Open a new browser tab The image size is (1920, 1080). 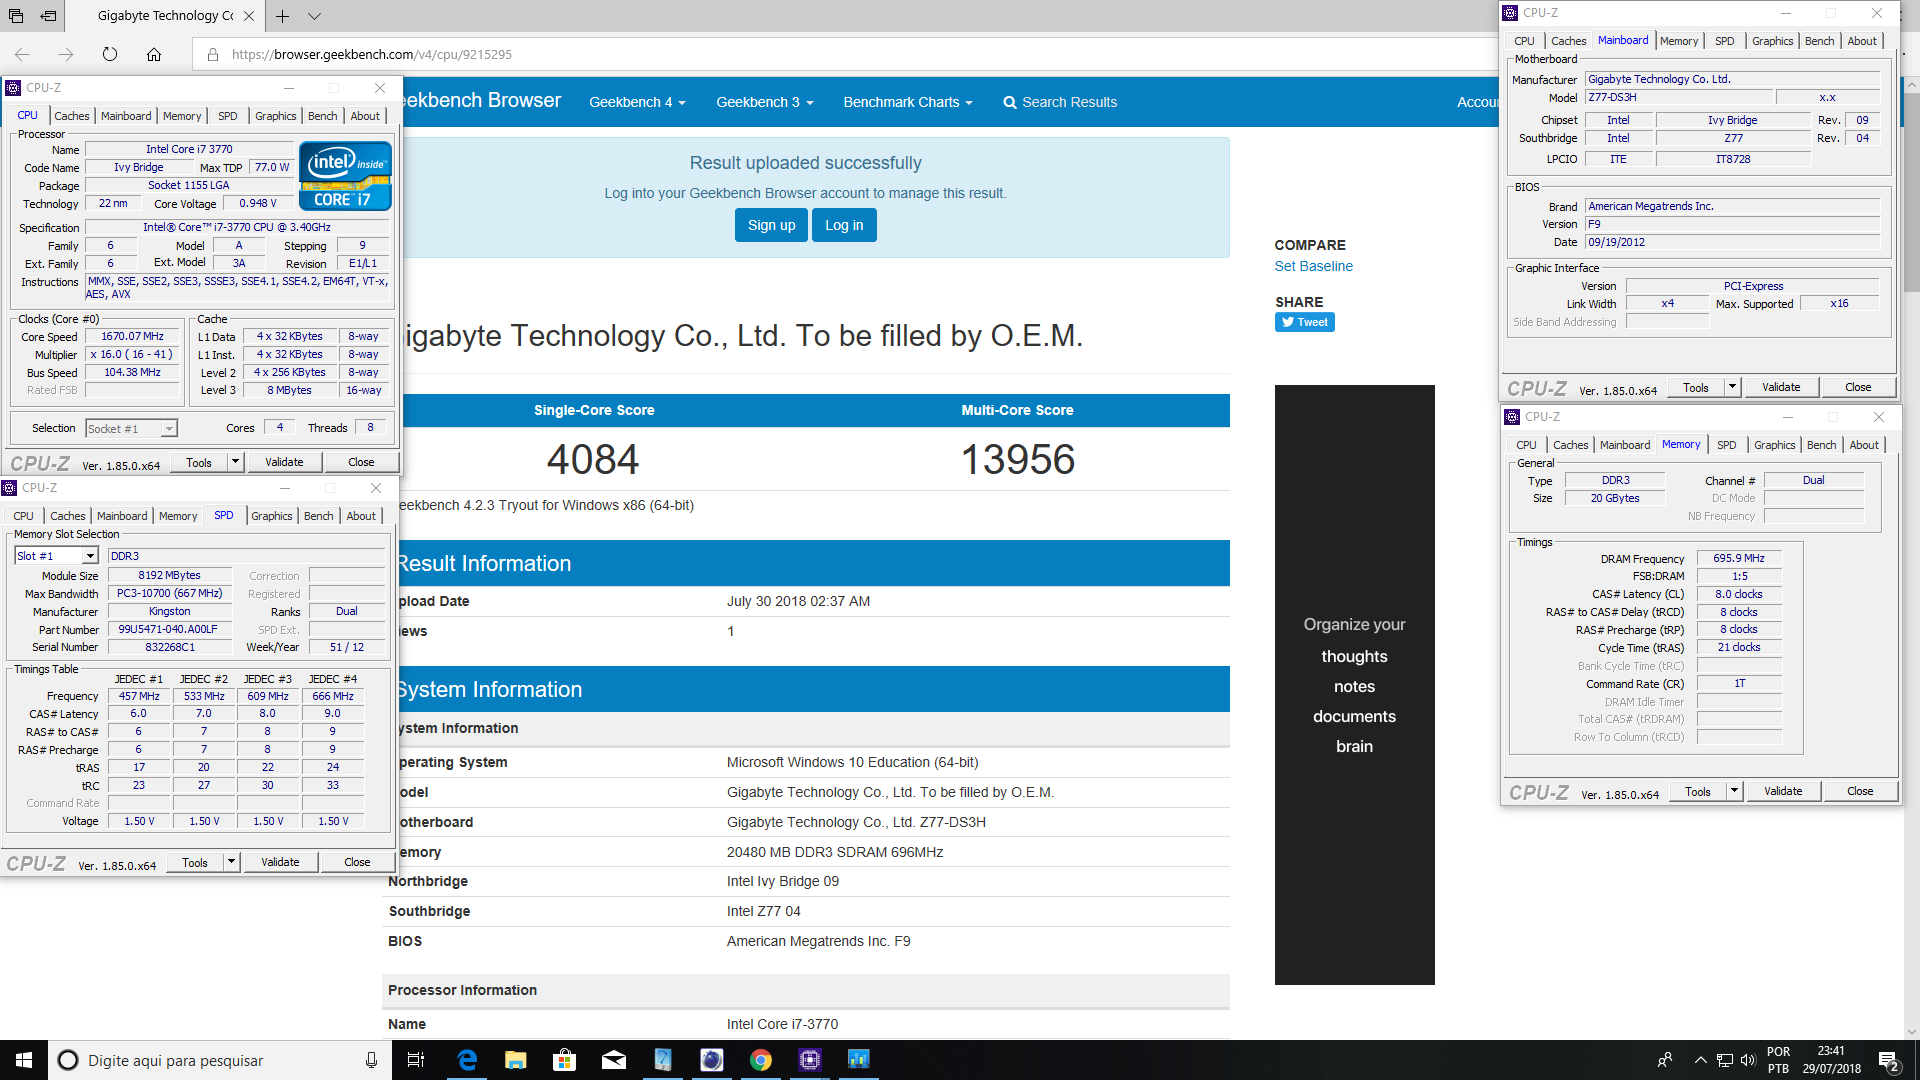tap(283, 16)
